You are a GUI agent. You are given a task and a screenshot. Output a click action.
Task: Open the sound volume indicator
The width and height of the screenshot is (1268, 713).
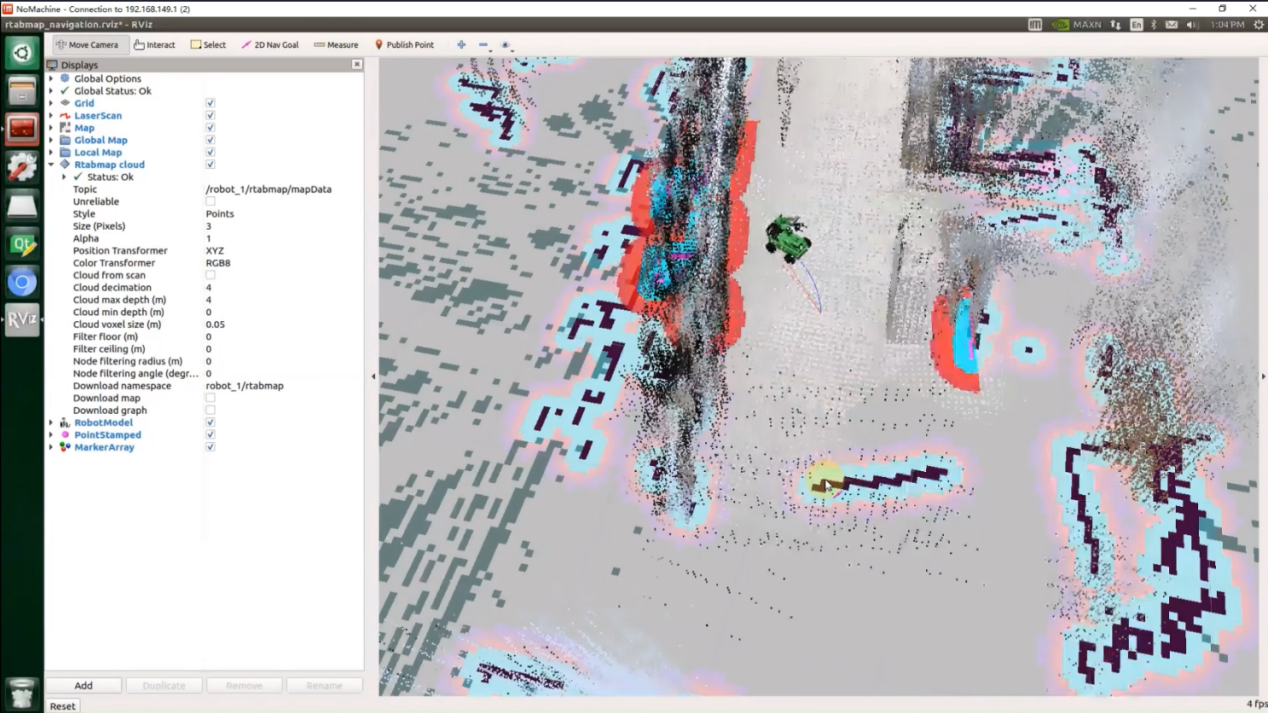(1192, 25)
